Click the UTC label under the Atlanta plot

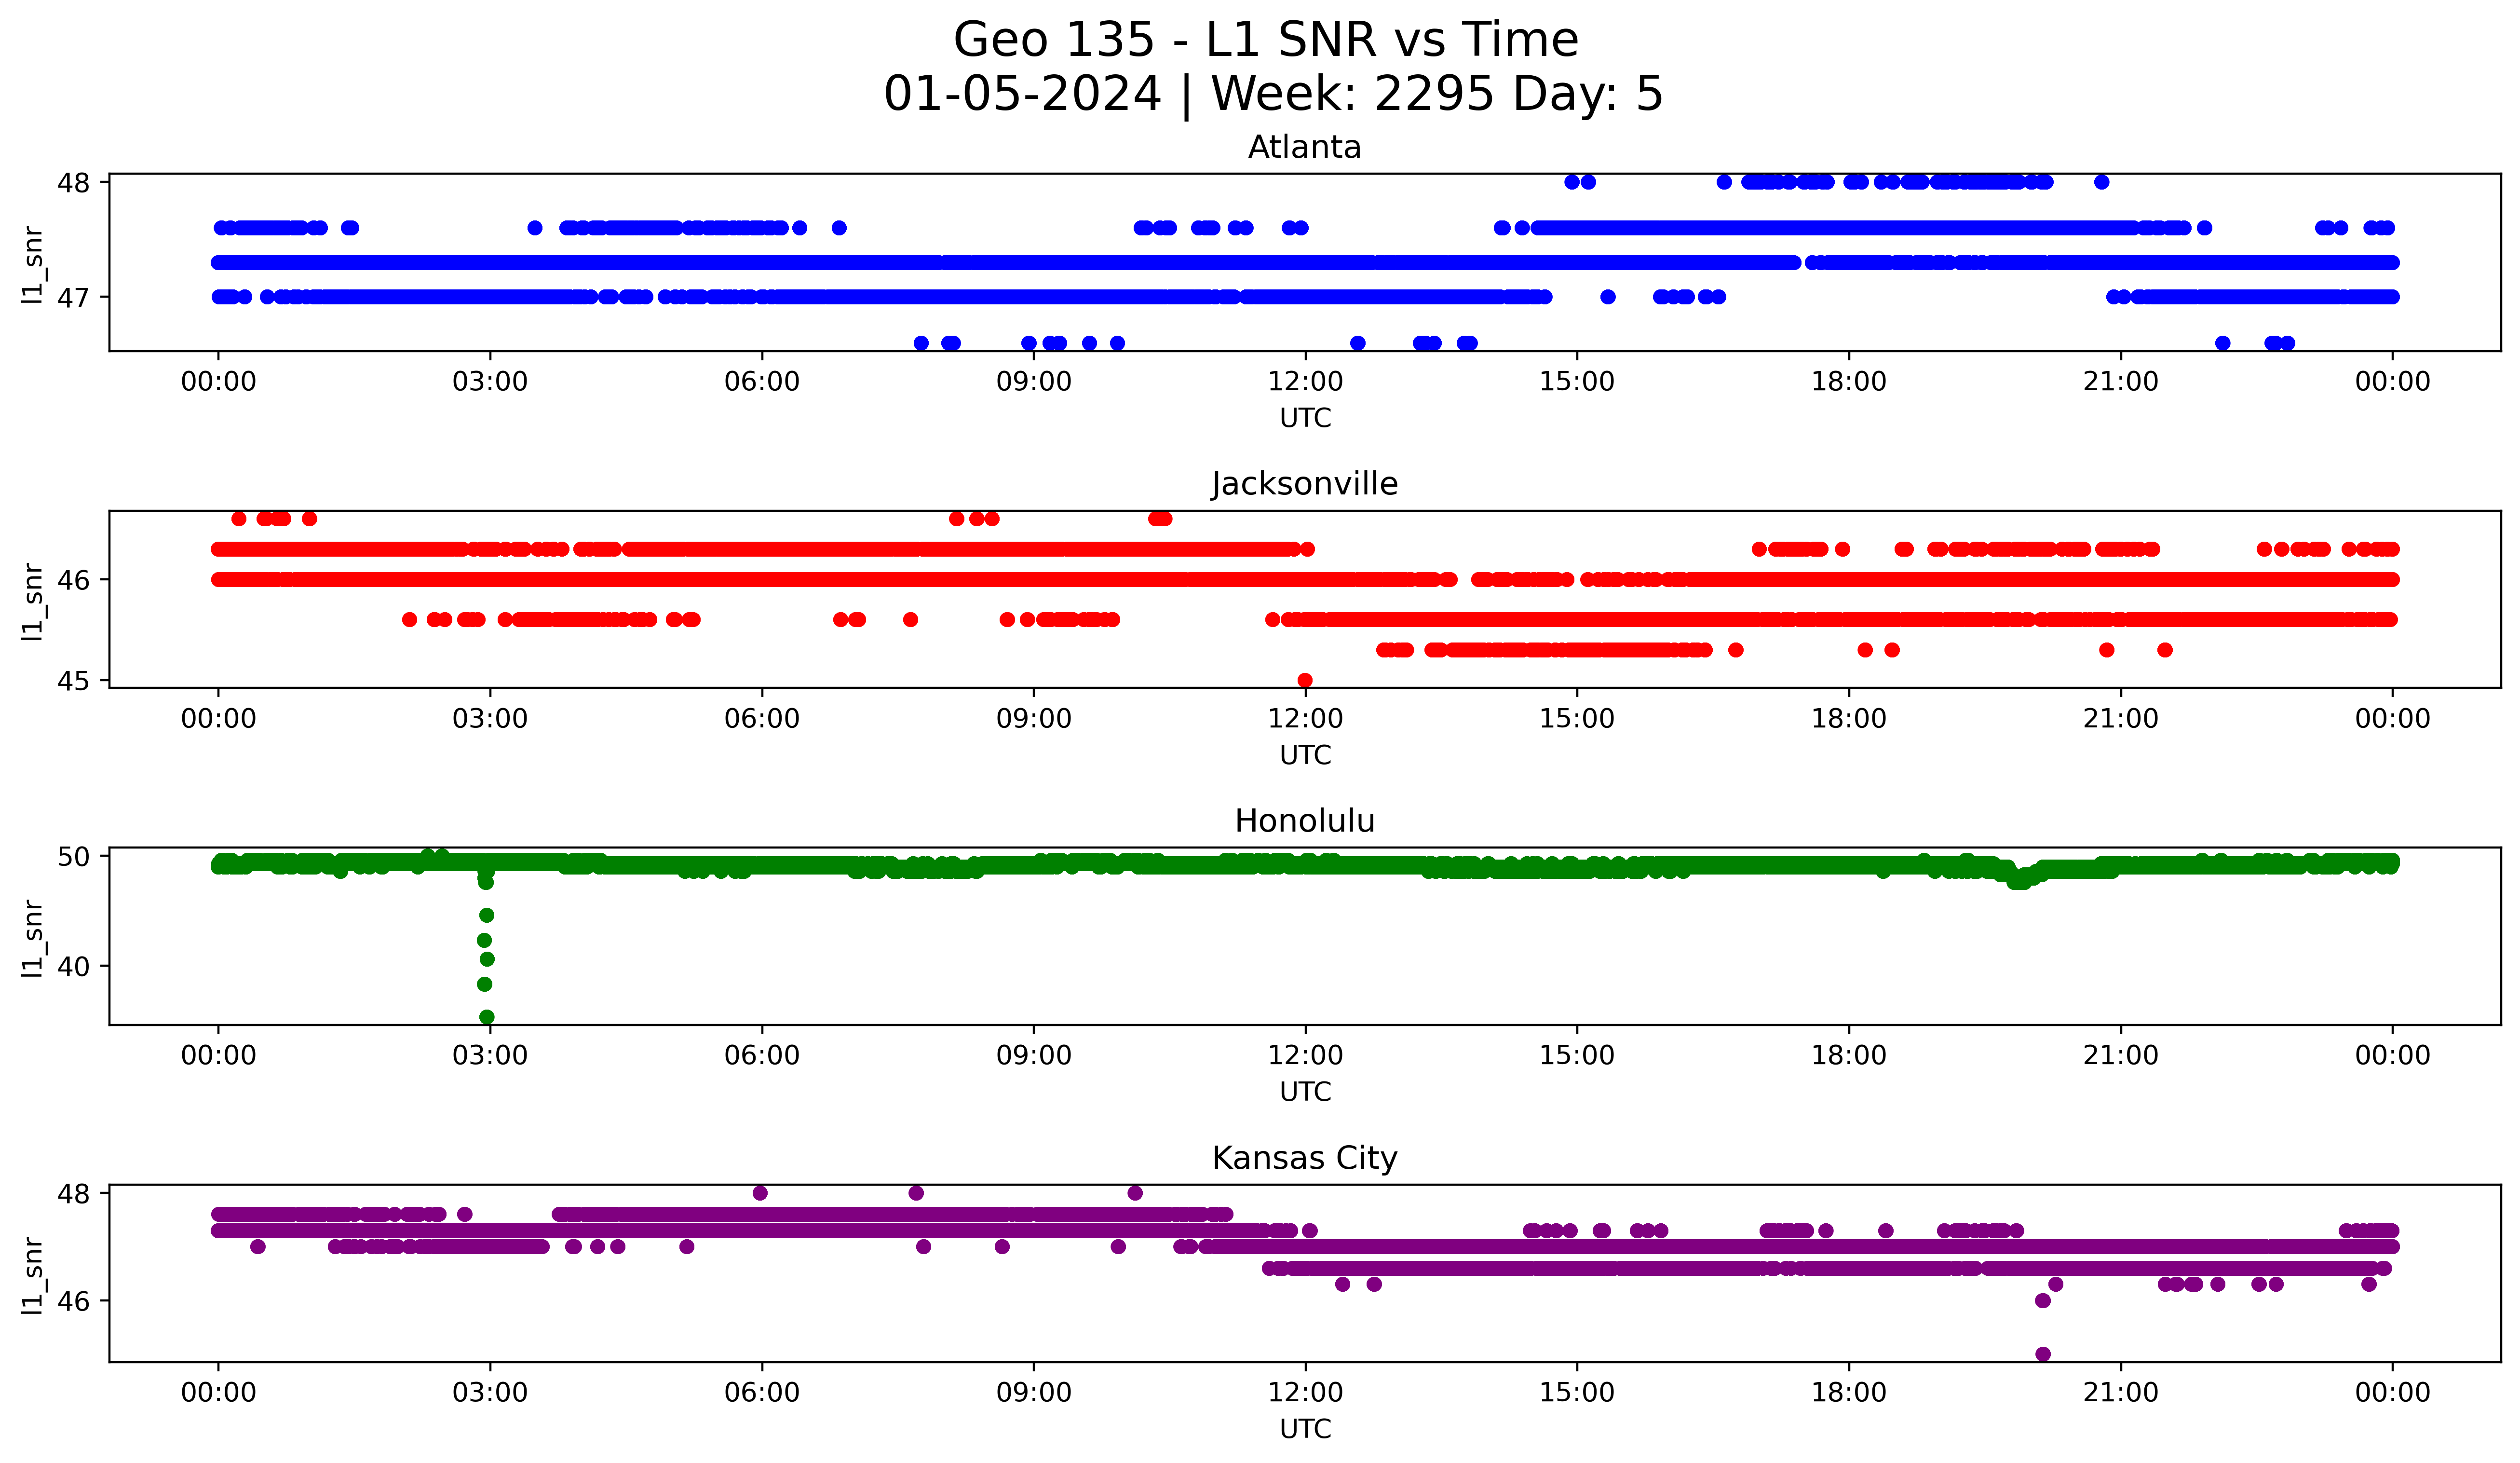point(1305,418)
